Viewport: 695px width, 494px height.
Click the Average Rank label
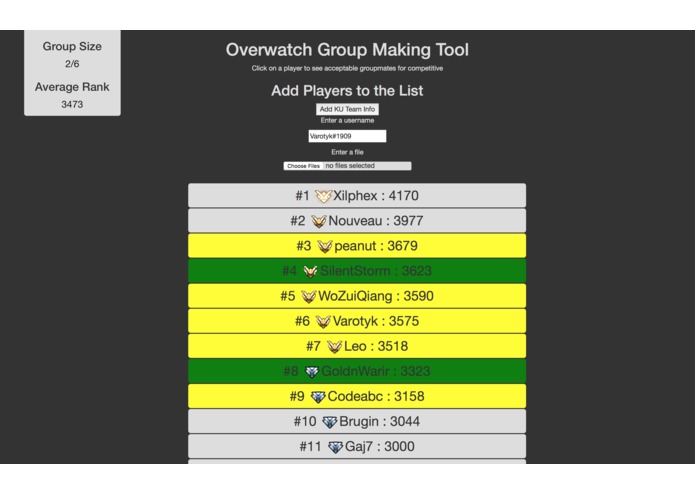tap(72, 87)
